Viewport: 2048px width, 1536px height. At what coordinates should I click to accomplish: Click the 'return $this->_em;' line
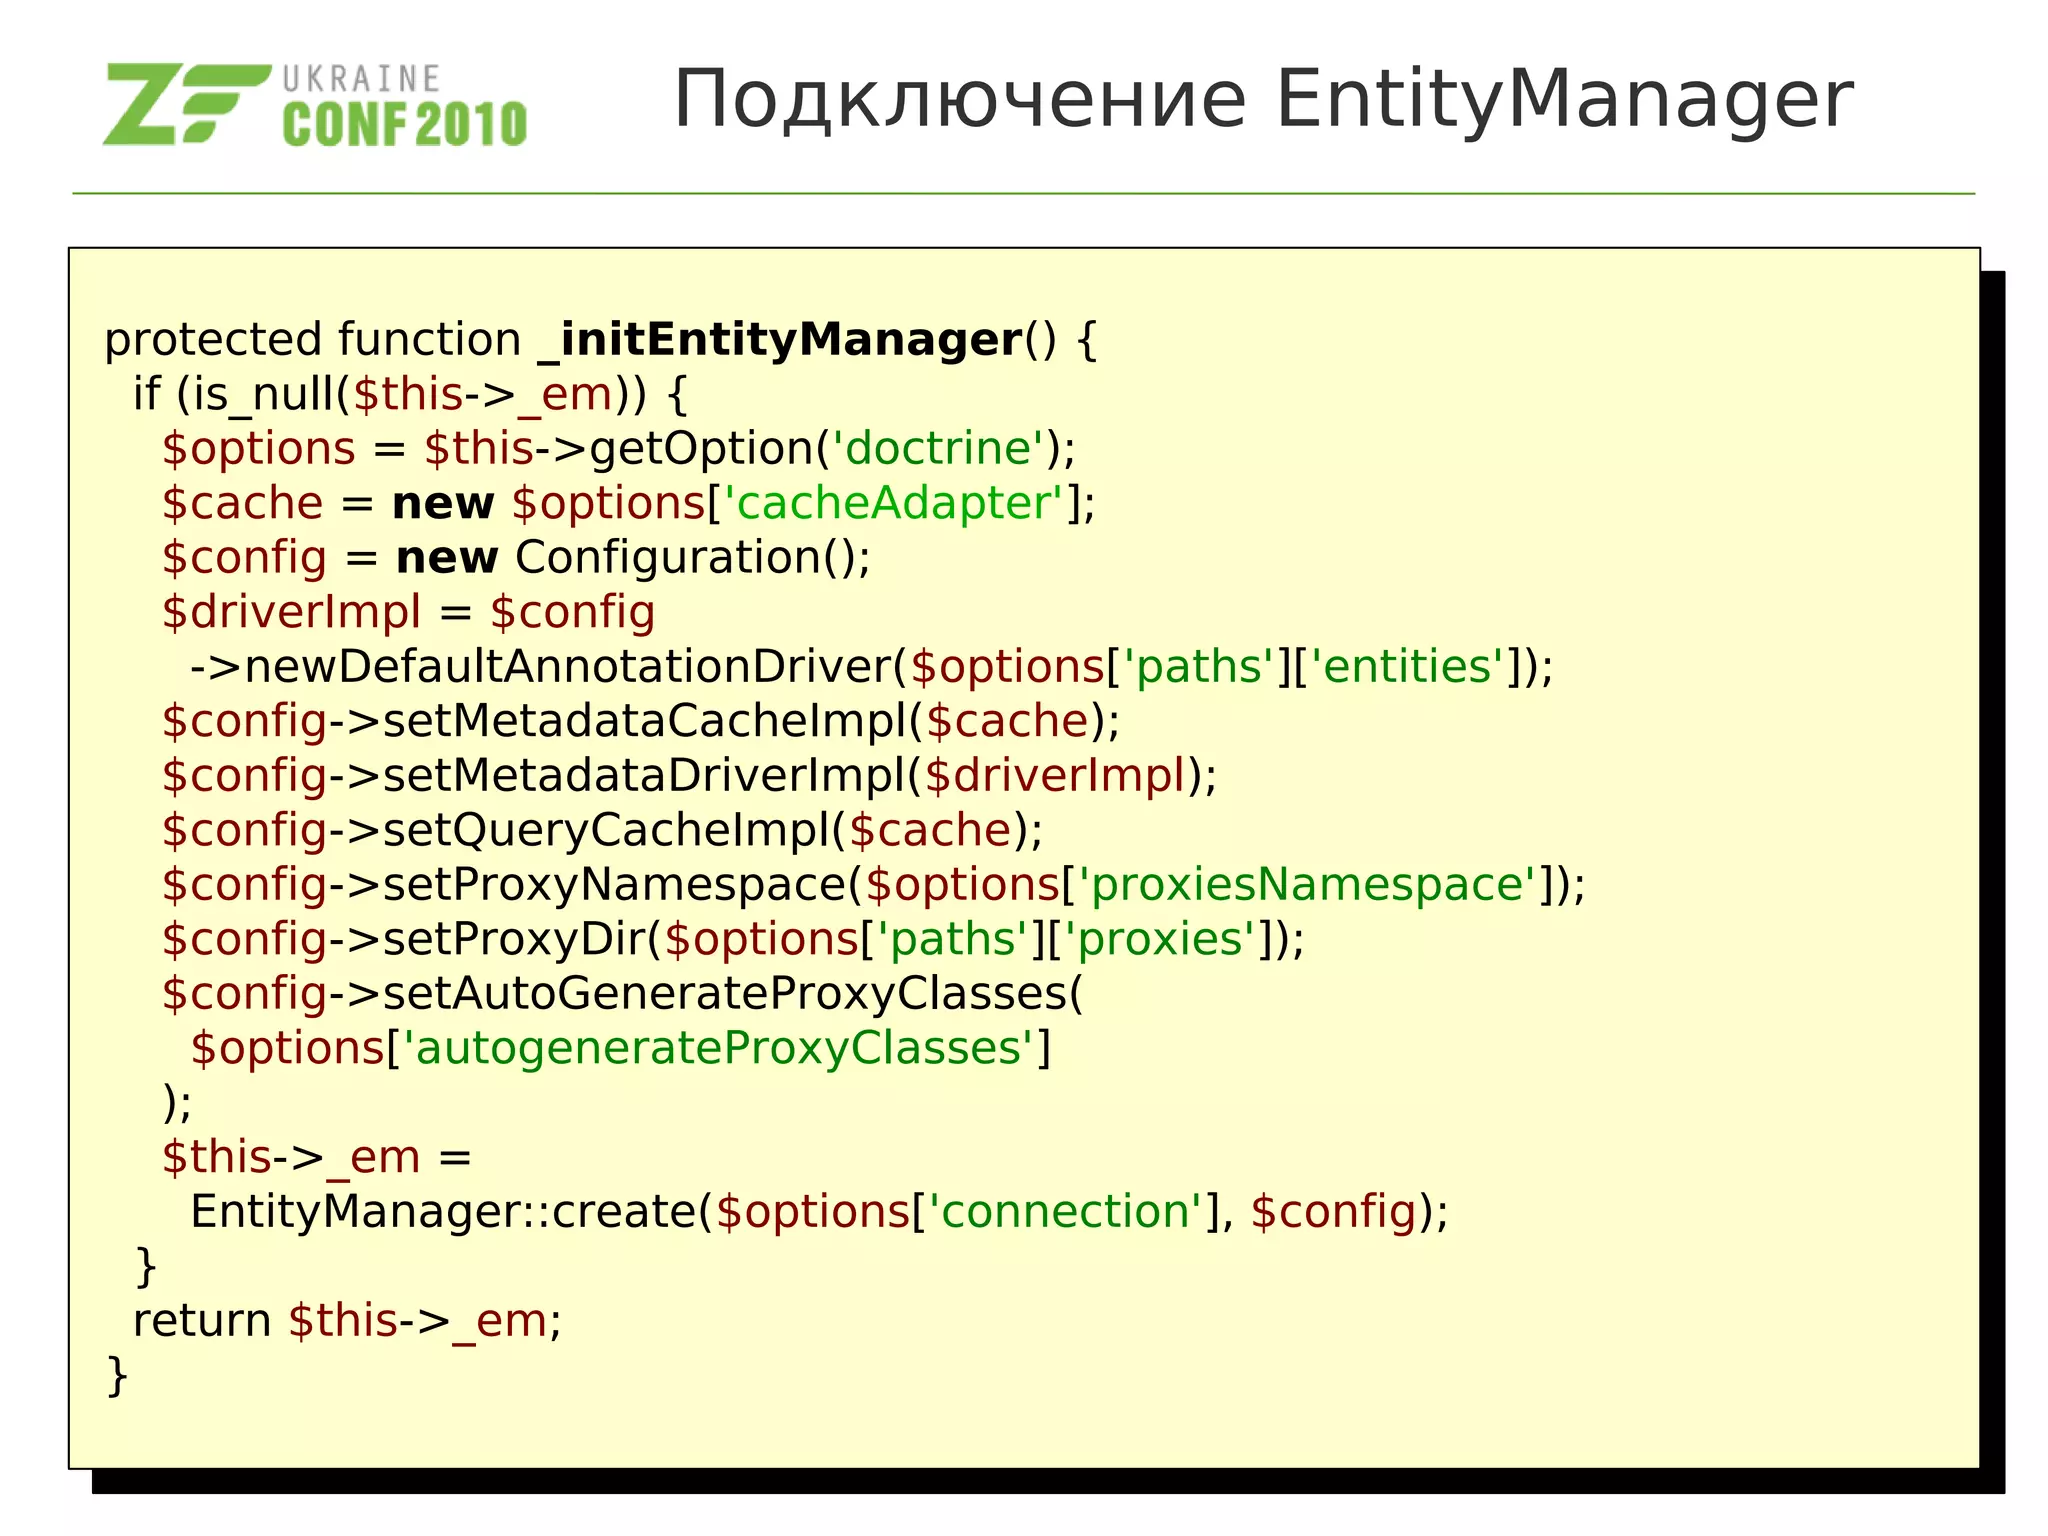(348, 1321)
